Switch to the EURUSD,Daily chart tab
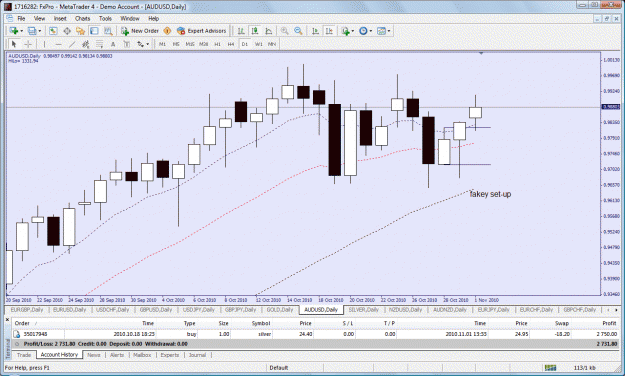 coord(69,309)
